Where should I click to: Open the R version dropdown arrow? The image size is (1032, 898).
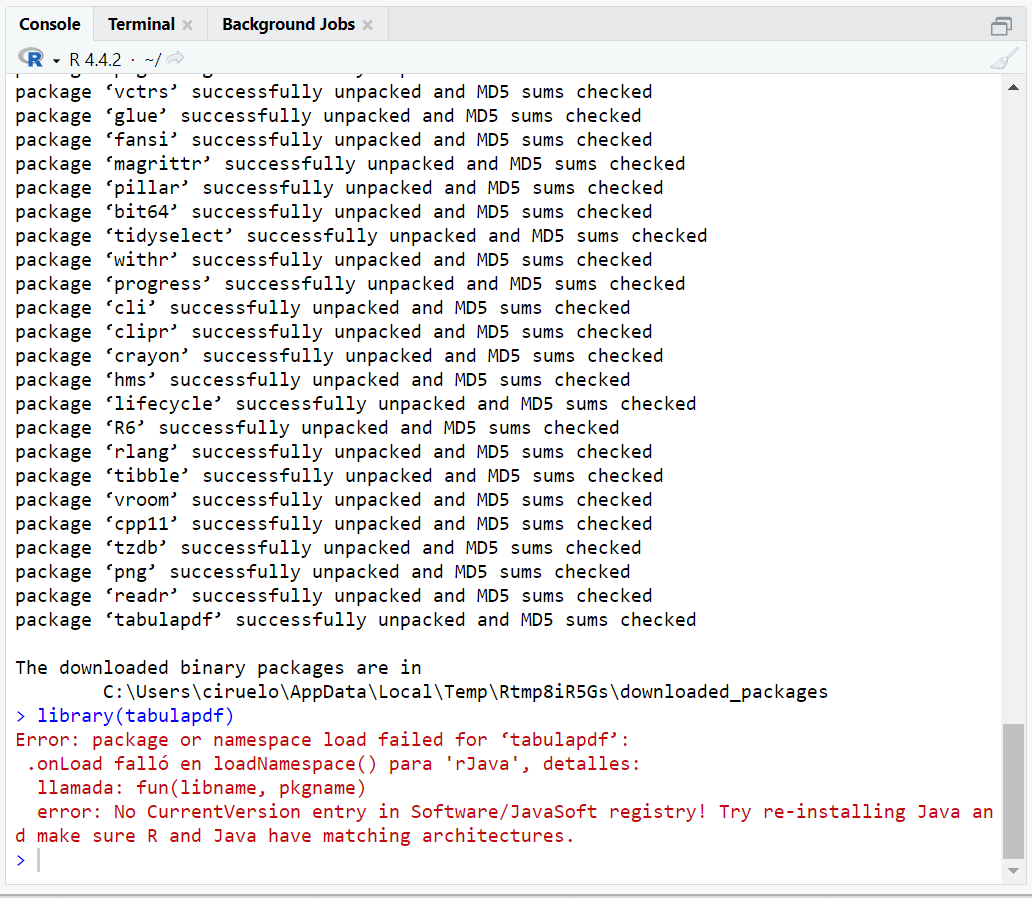[x=57, y=60]
